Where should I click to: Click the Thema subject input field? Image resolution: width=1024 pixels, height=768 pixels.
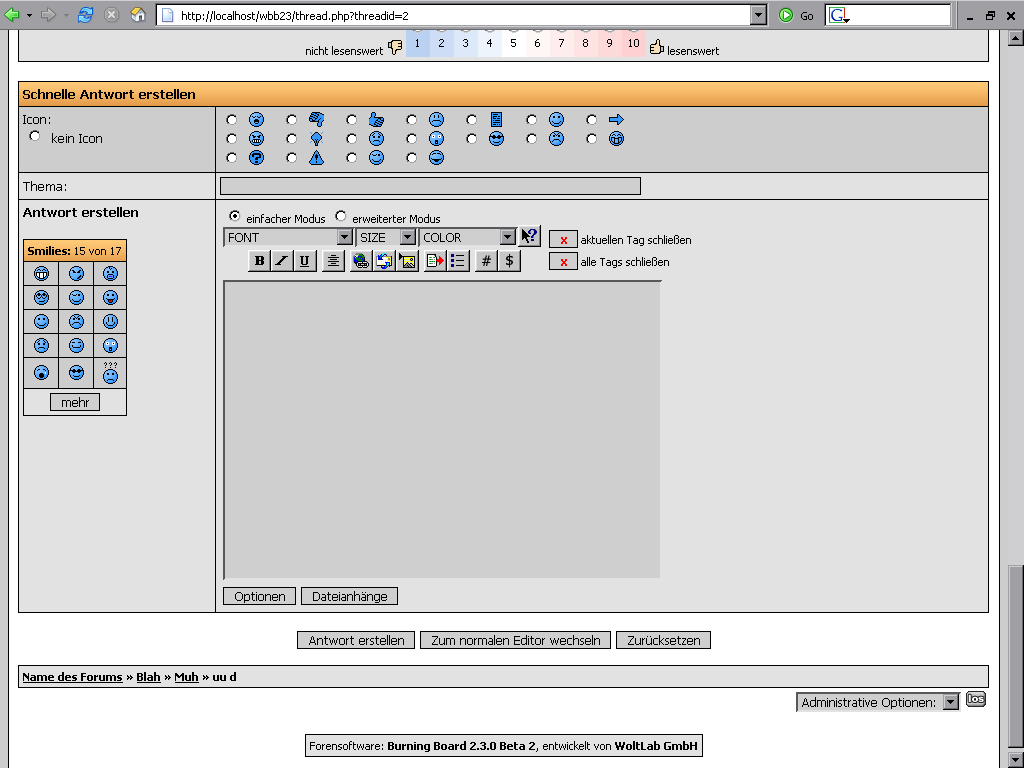pyautogui.click(x=430, y=186)
